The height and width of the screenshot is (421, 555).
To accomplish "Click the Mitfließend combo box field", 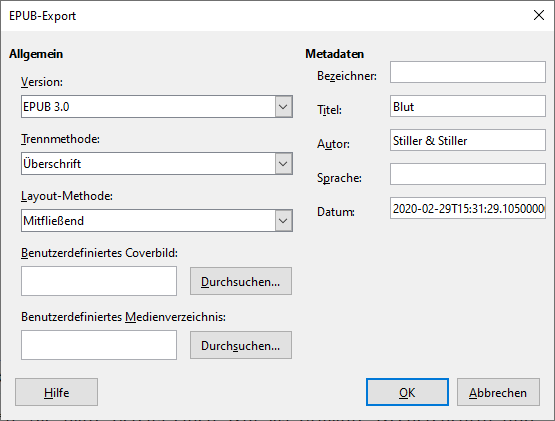I will [157, 221].
